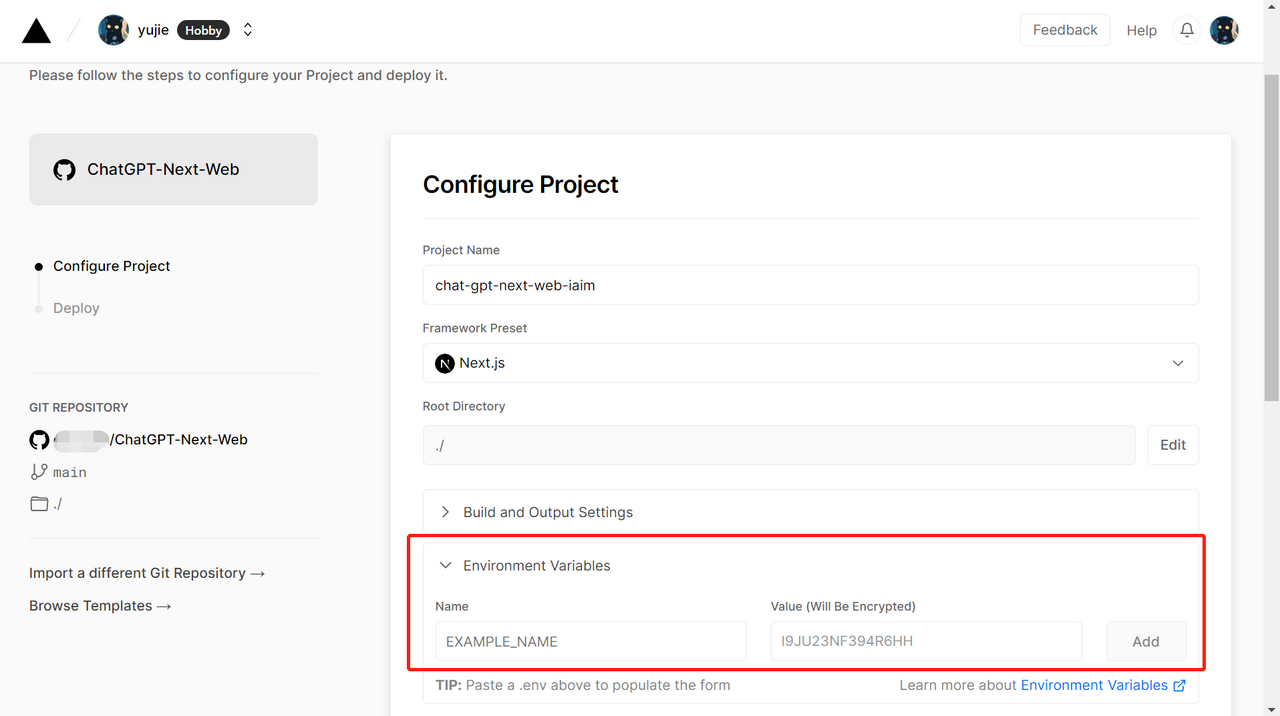Viewport: 1280px width, 716px height.
Task: Open the Help menu item
Action: coord(1141,31)
